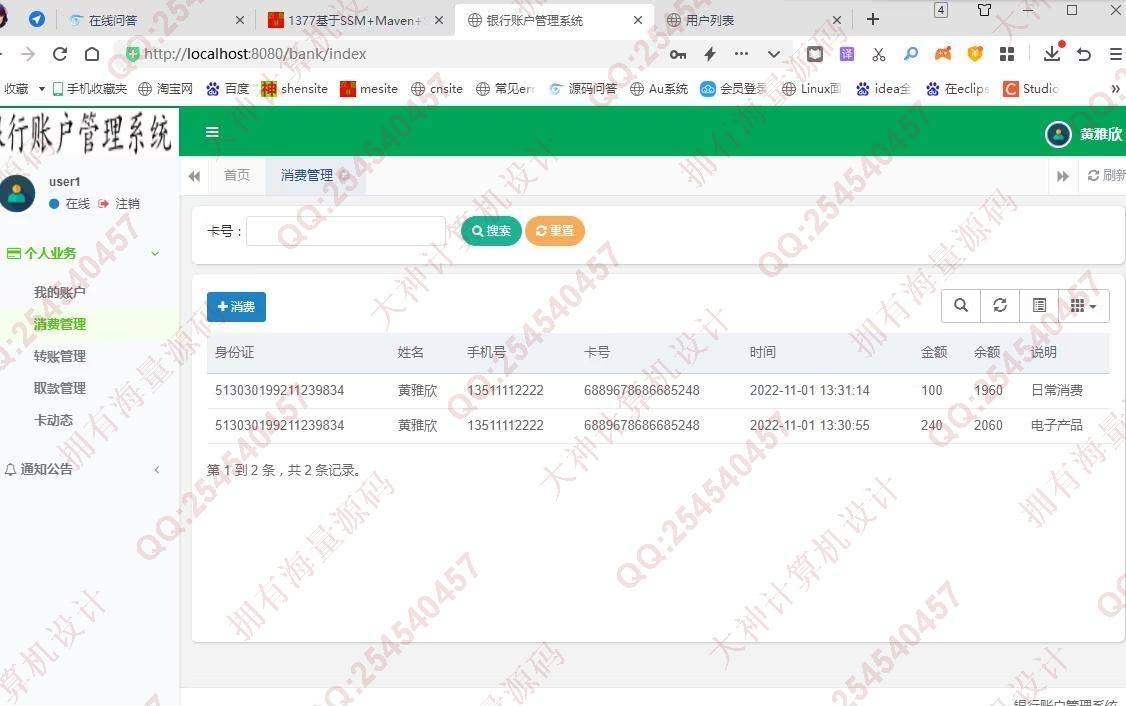Viewport: 1126px width, 706px height.
Task: Click the blue 消费 add button
Action: click(x=236, y=307)
